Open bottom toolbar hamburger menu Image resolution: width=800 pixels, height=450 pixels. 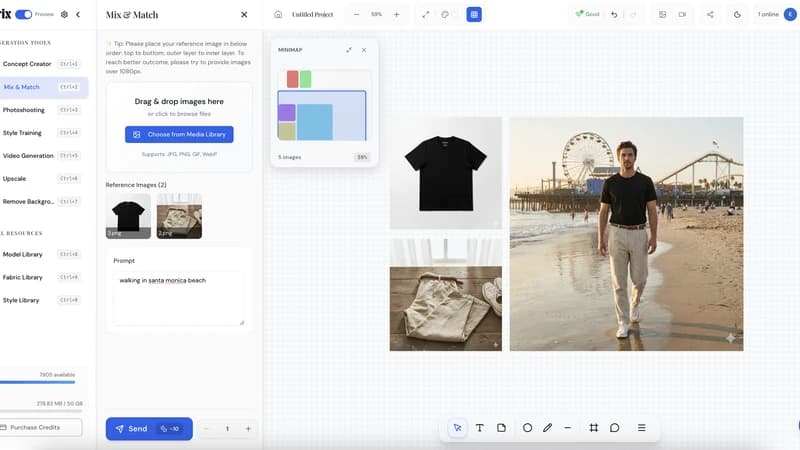tap(642, 428)
